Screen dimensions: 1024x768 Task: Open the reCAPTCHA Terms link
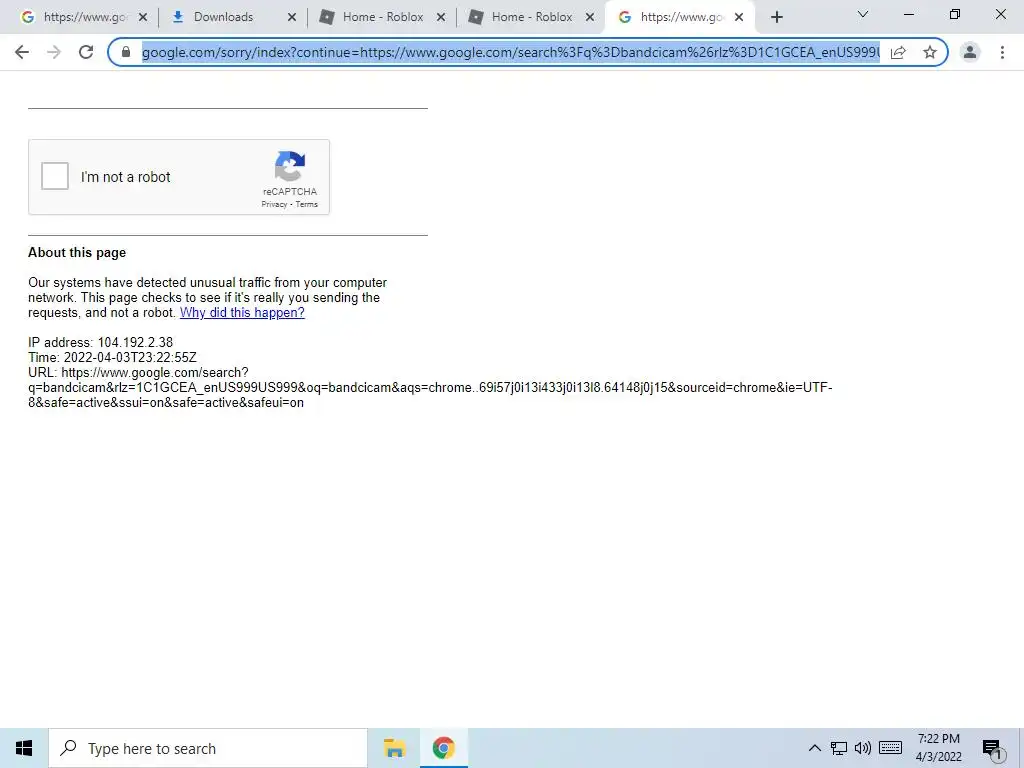[306, 204]
